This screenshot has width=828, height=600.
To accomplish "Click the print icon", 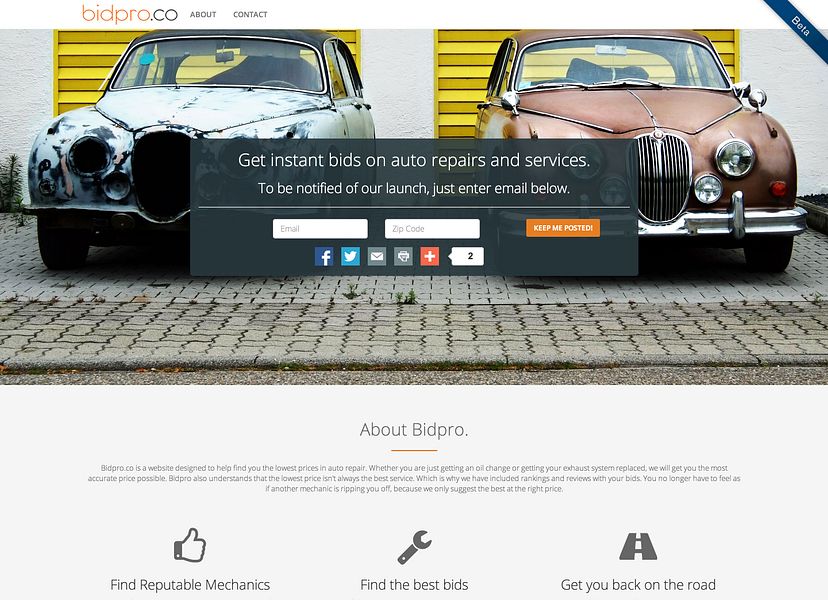I will (x=403, y=257).
